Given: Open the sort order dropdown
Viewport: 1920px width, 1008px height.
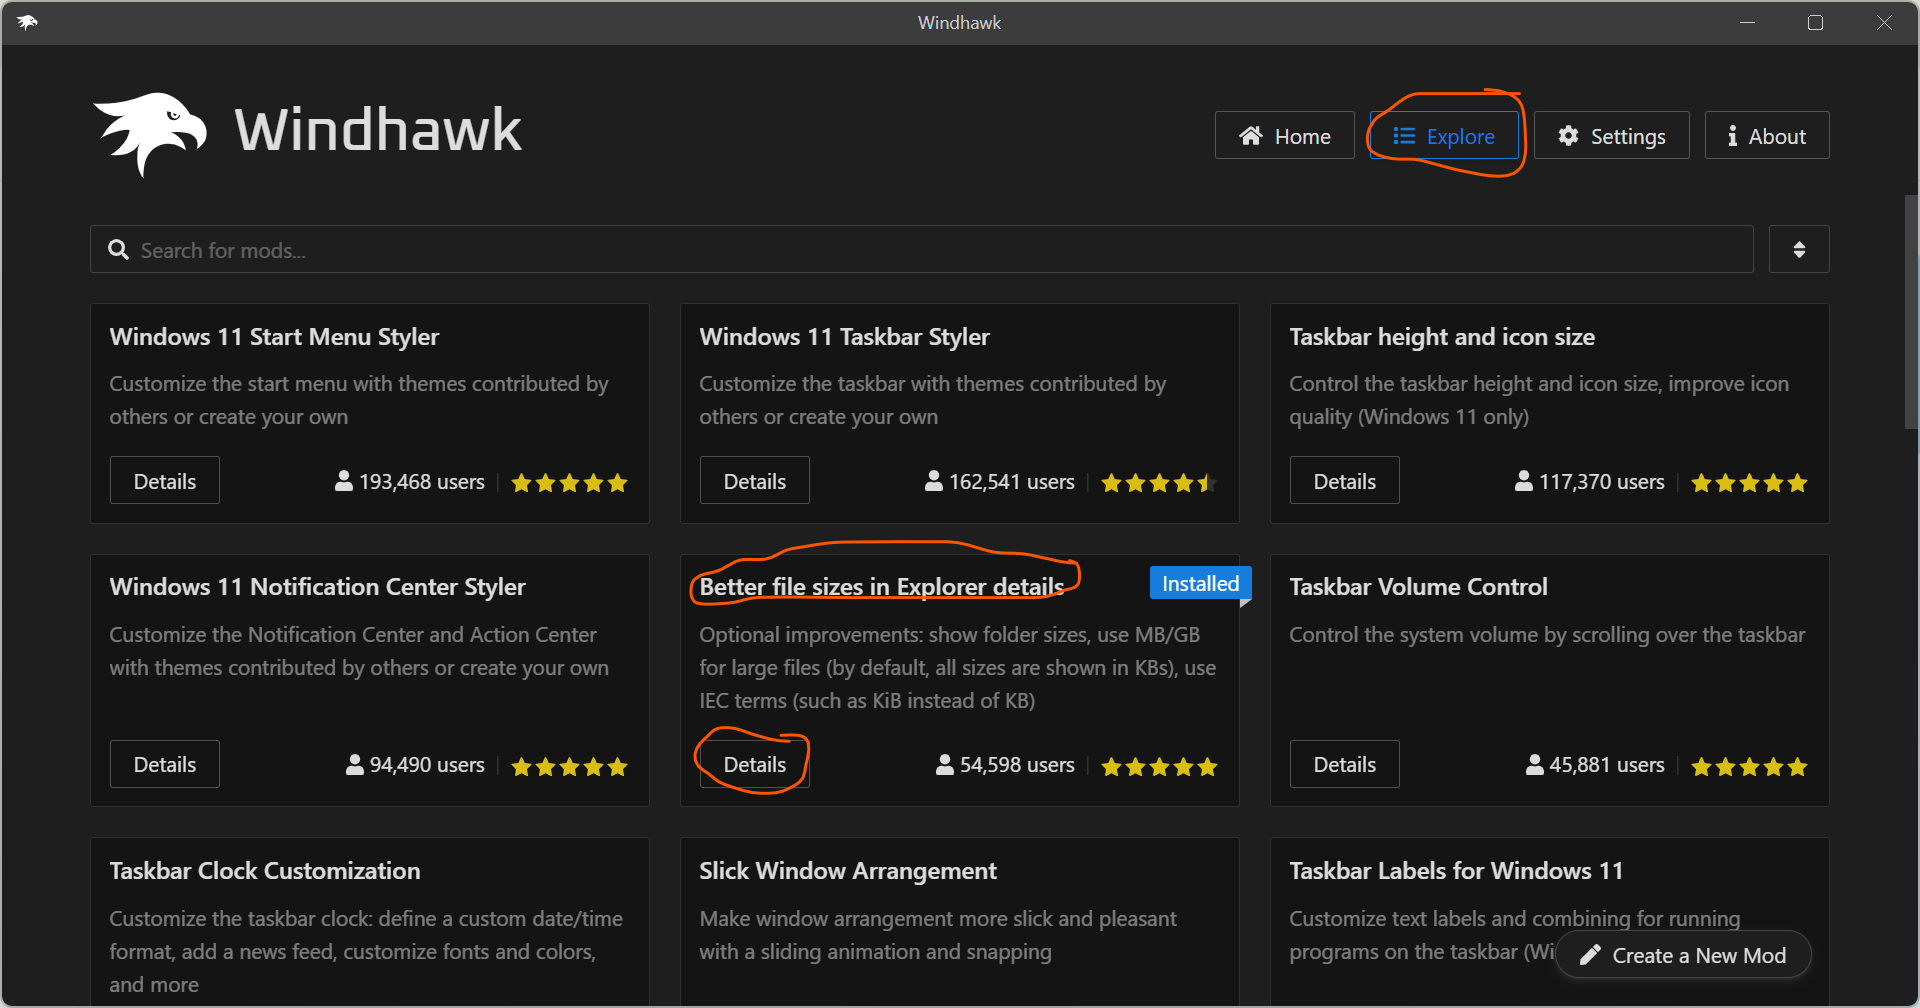Looking at the screenshot, I should click(x=1798, y=249).
